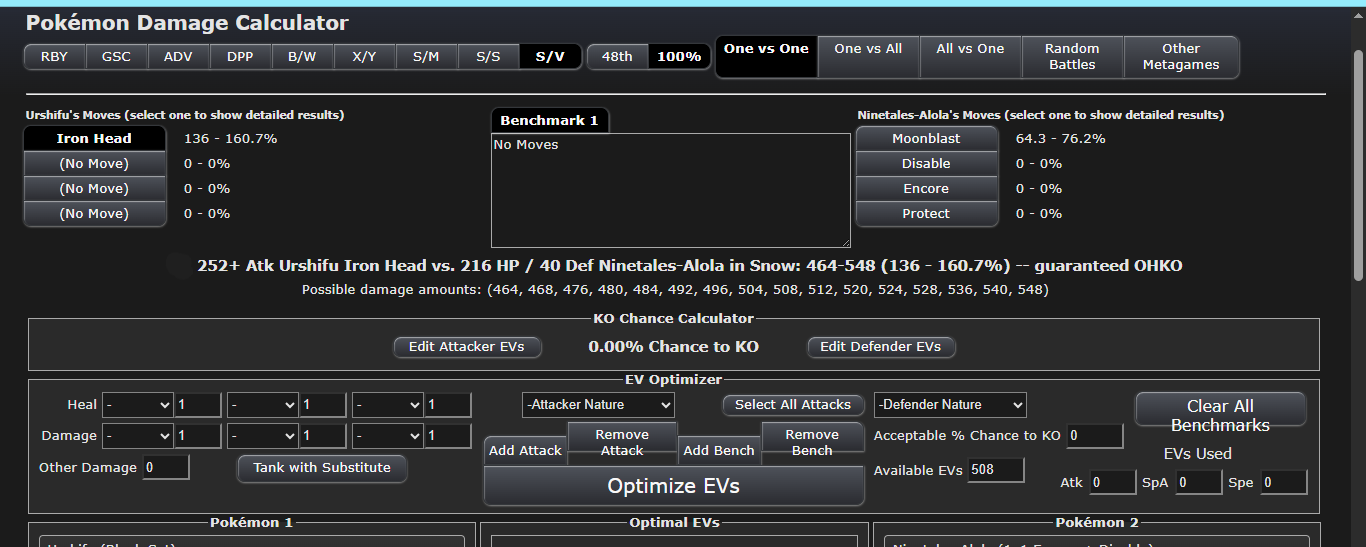Open the Other Metagames tab
This screenshot has width=1366, height=547.
tap(1180, 57)
